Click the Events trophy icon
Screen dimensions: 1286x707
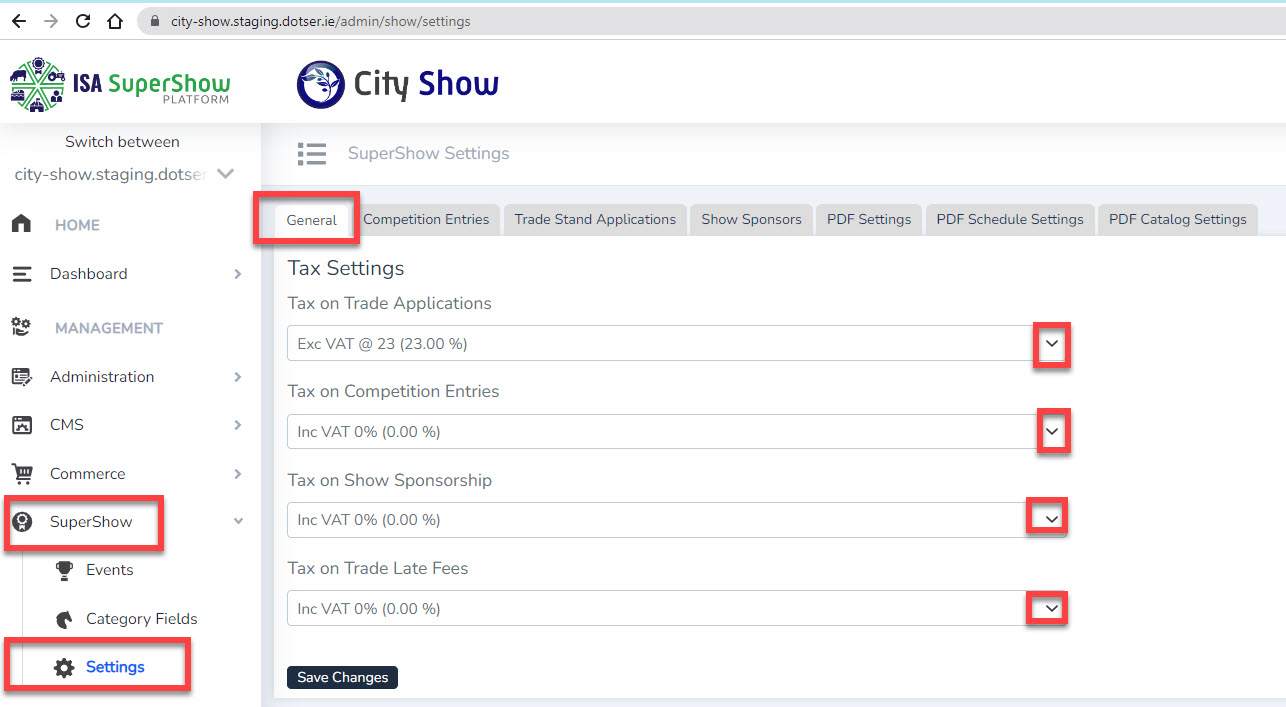click(x=64, y=570)
